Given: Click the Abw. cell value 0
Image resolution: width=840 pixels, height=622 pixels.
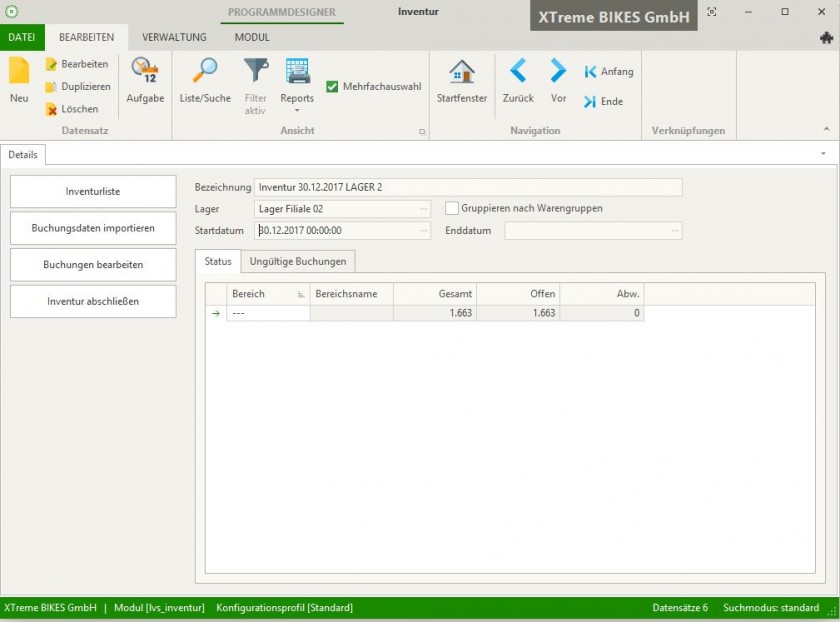Looking at the screenshot, I should pyautogui.click(x=602, y=313).
